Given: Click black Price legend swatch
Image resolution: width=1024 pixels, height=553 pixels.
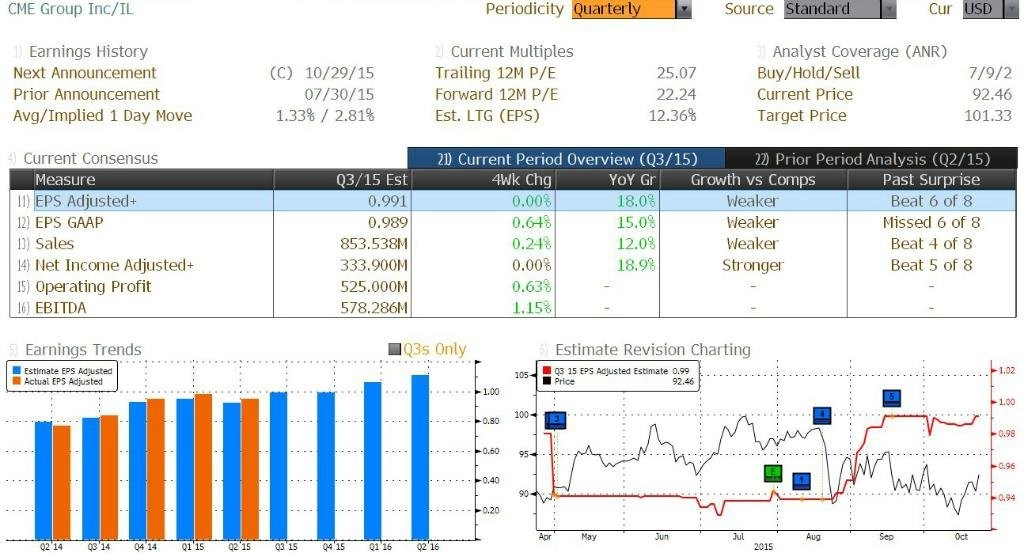Looking at the screenshot, I should tap(547, 381).
